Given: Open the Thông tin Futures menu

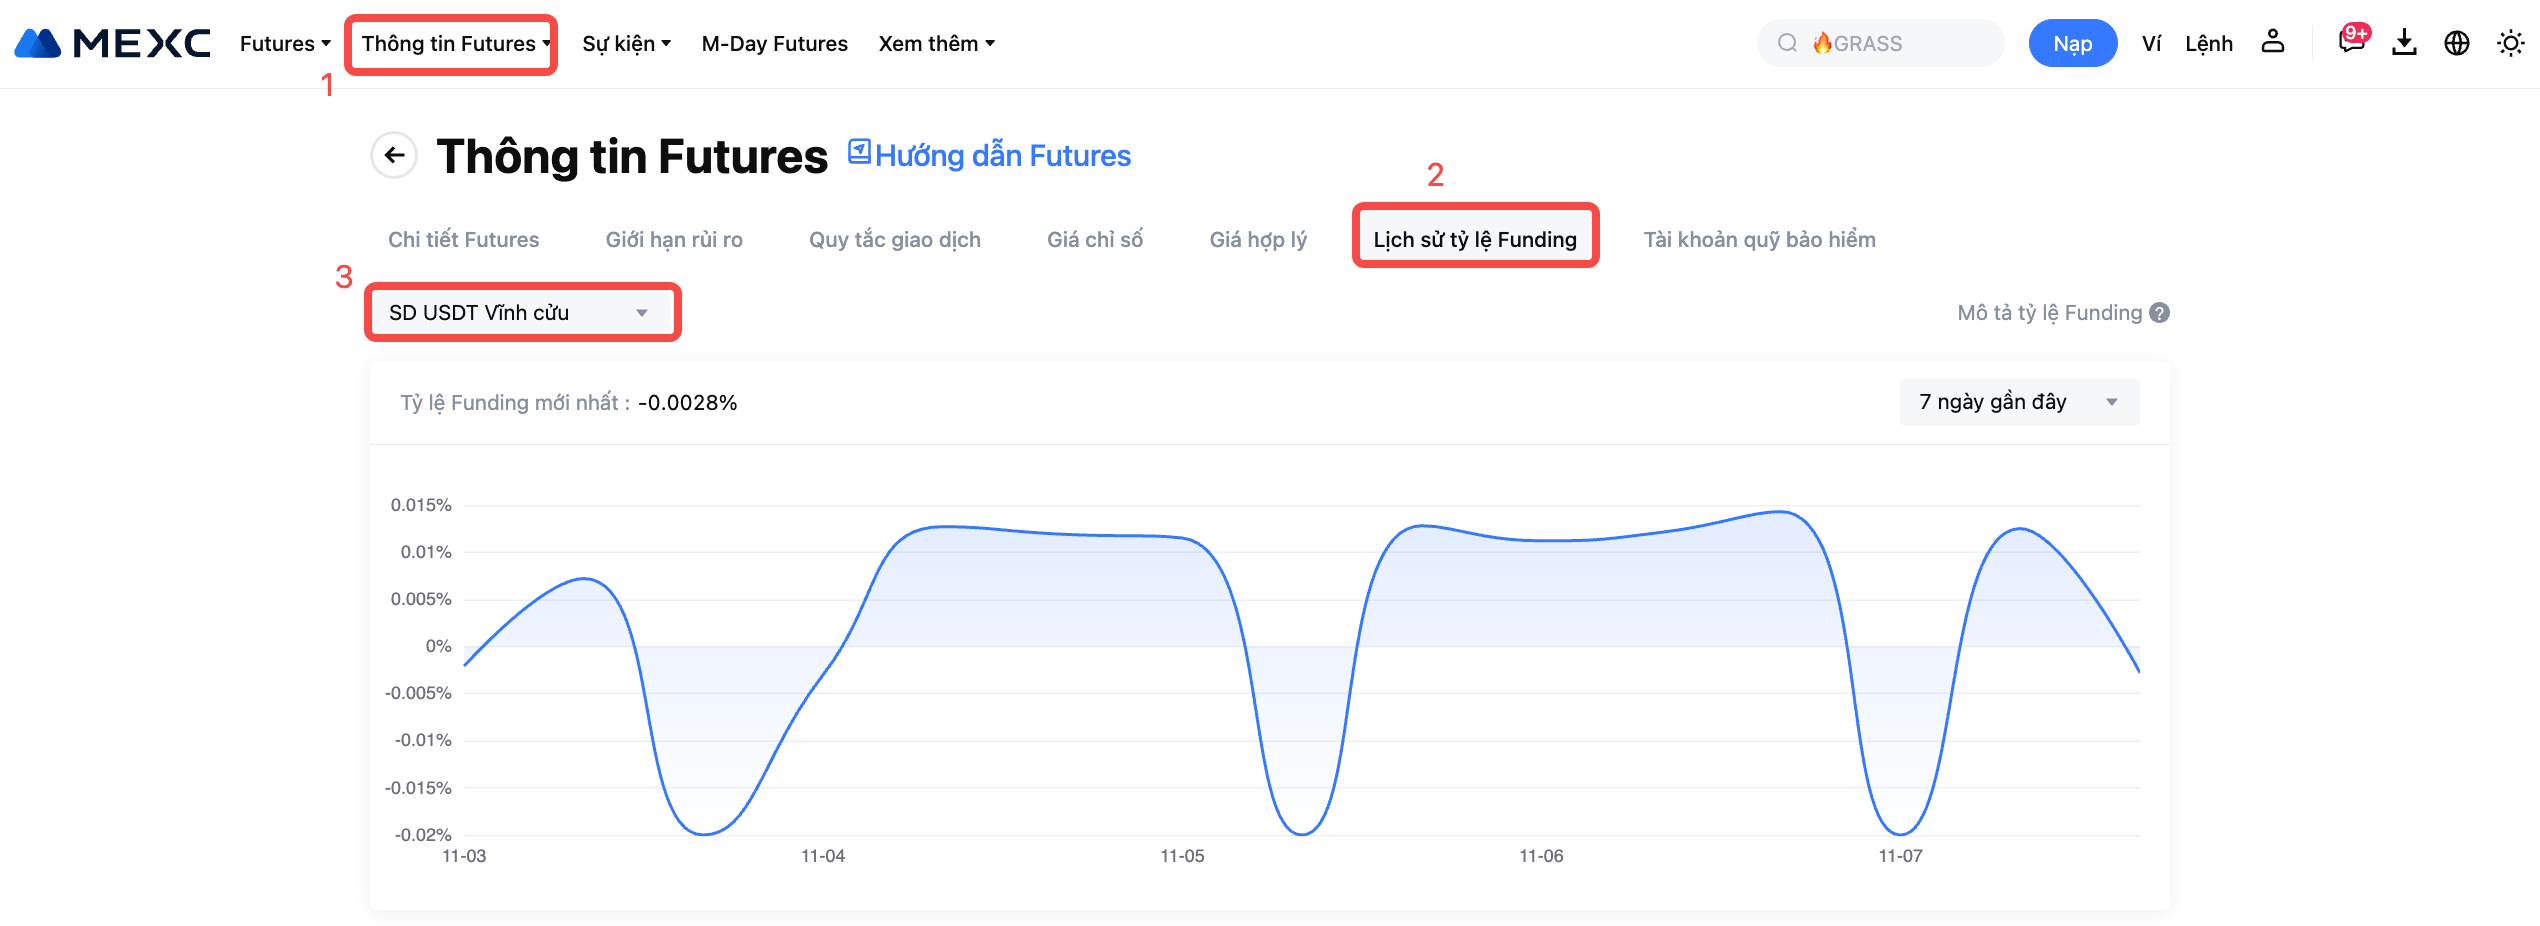Looking at the screenshot, I should click(452, 43).
